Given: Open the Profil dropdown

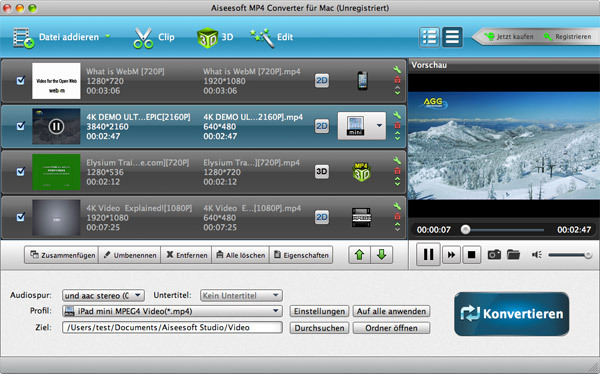Looking at the screenshot, I should pyautogui.click(x=172, y=311).
